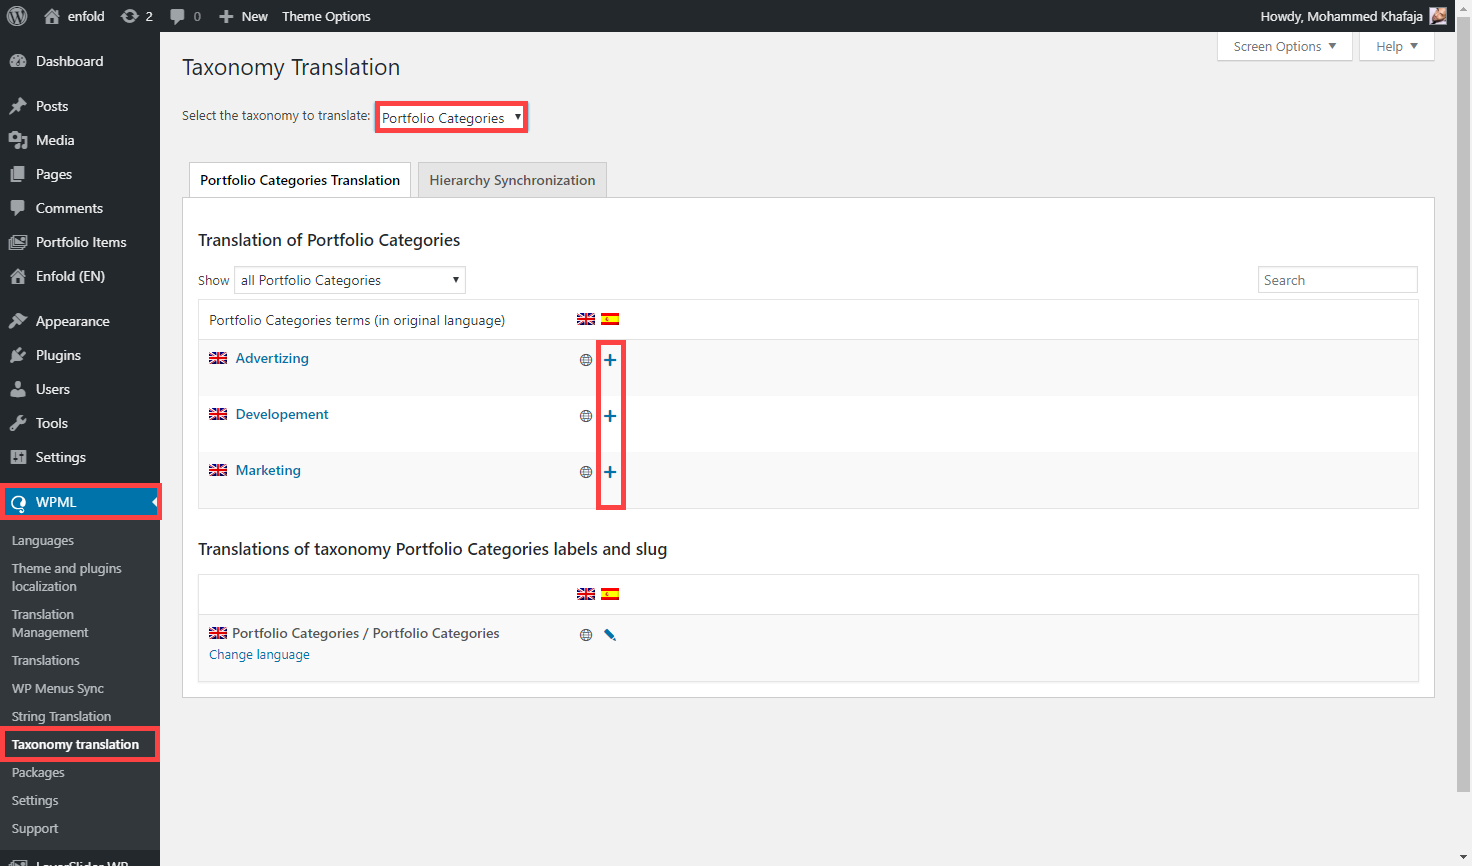
Task: Open the Packages submenu
Action: tap(38, 773)
